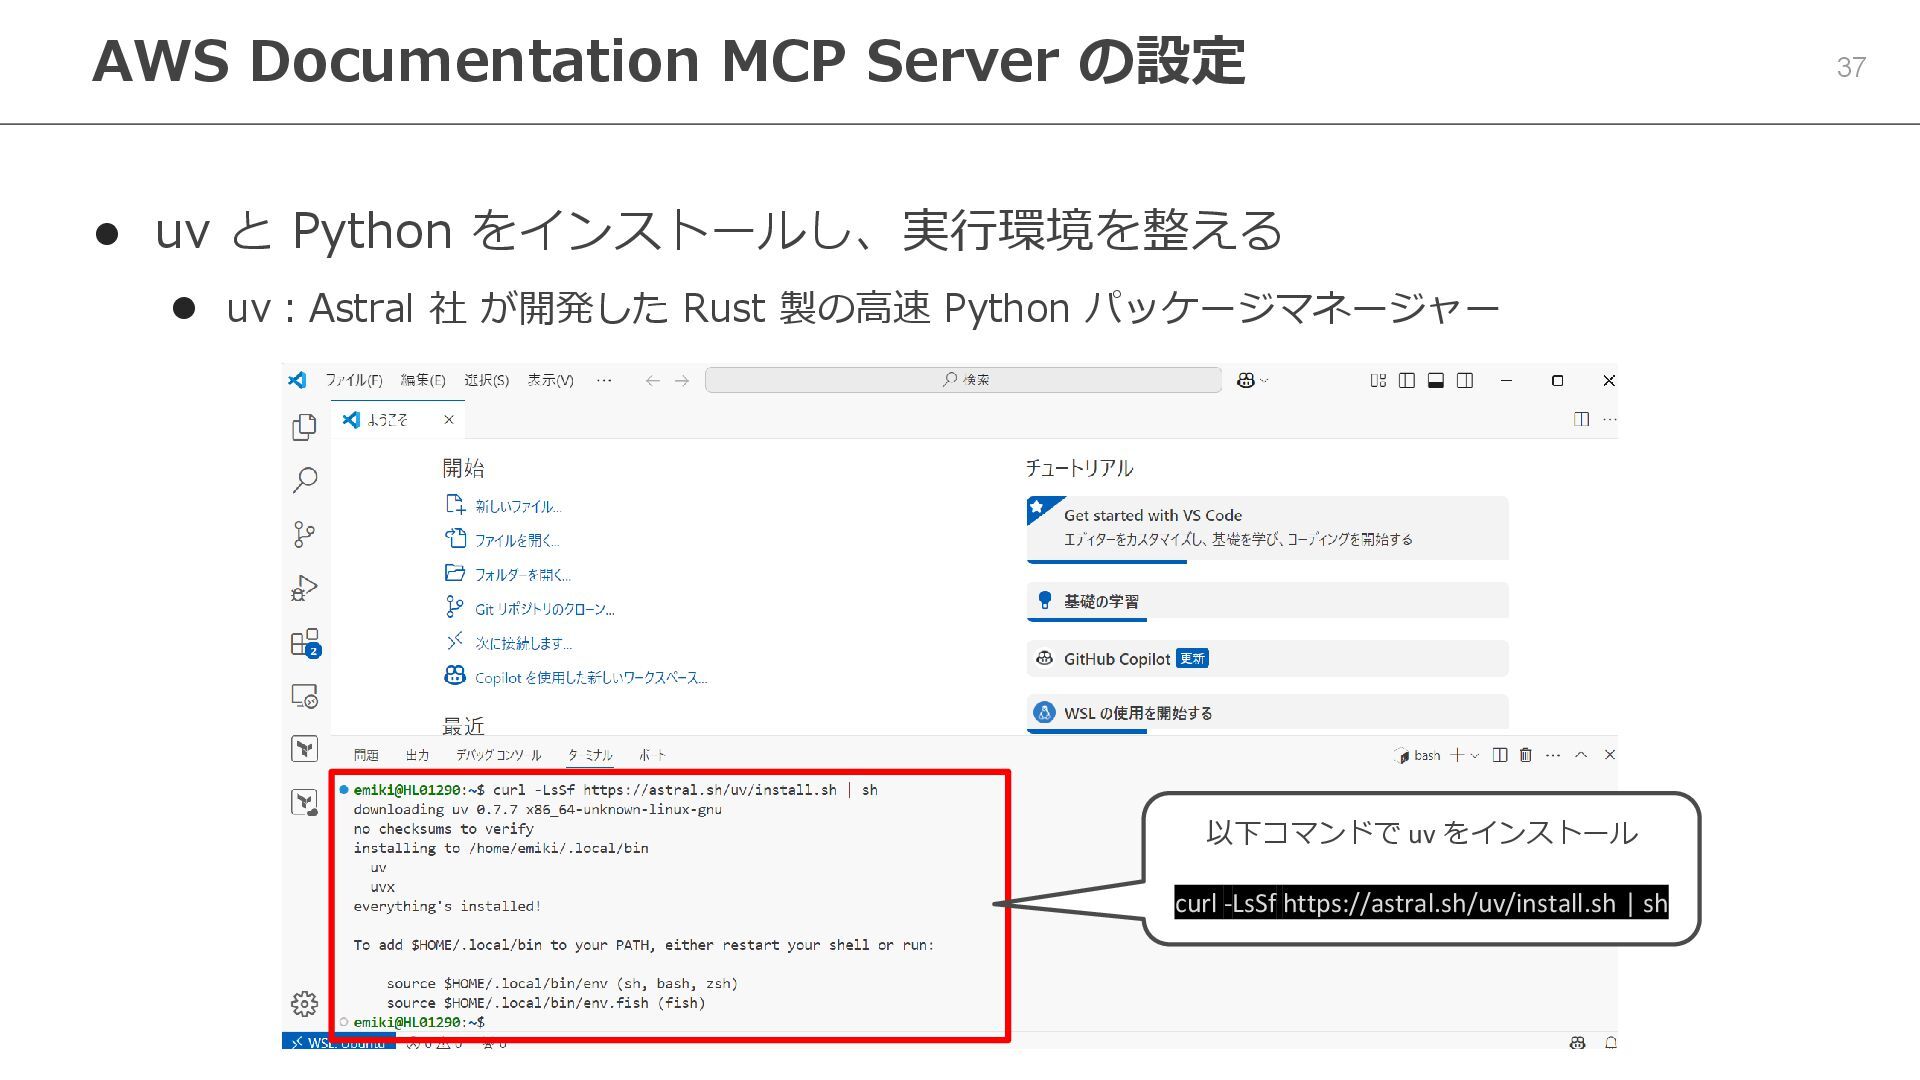1920x1080 pixels.
Task: Open the Explorer view in activity bar
Action: point(305,427)
